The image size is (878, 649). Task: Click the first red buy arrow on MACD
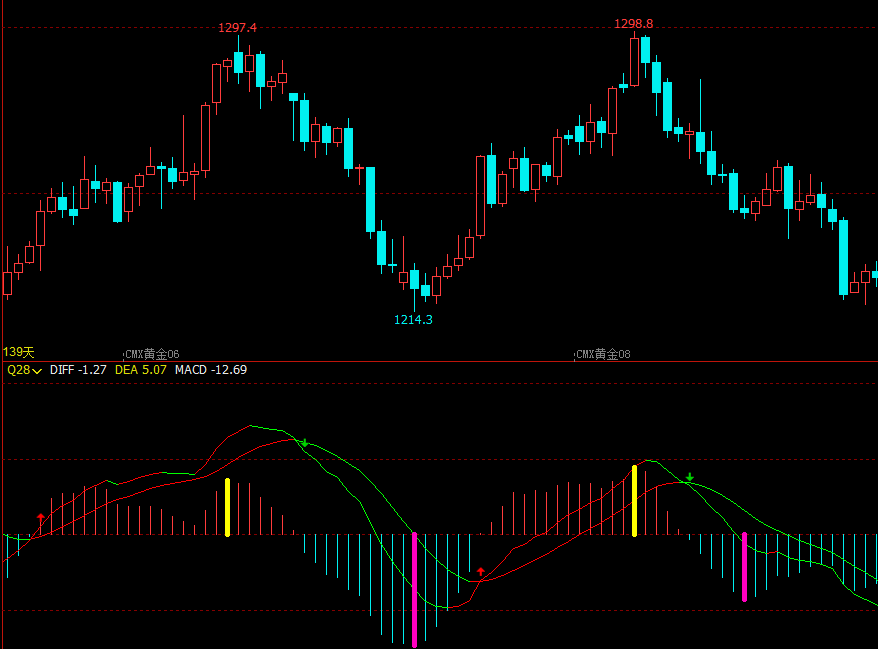[40, 517]
